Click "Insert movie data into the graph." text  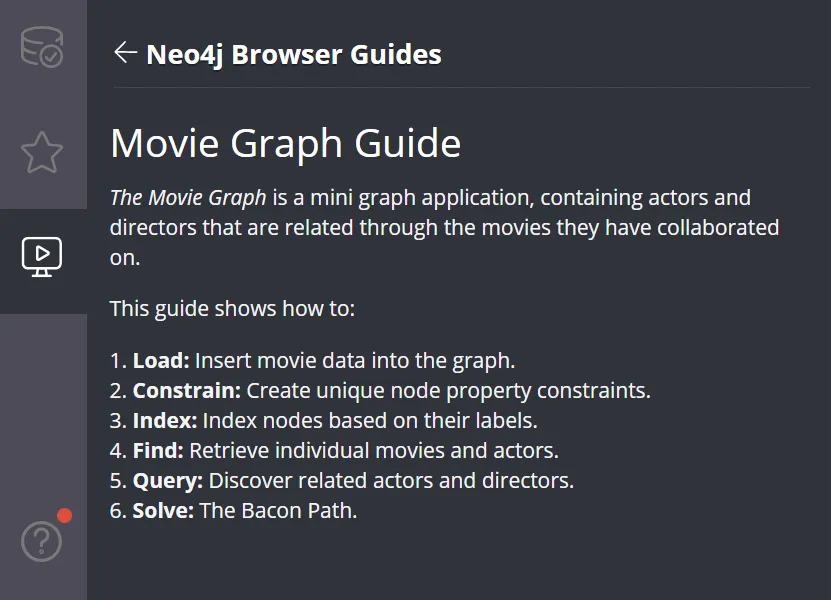tap(355, 360)
